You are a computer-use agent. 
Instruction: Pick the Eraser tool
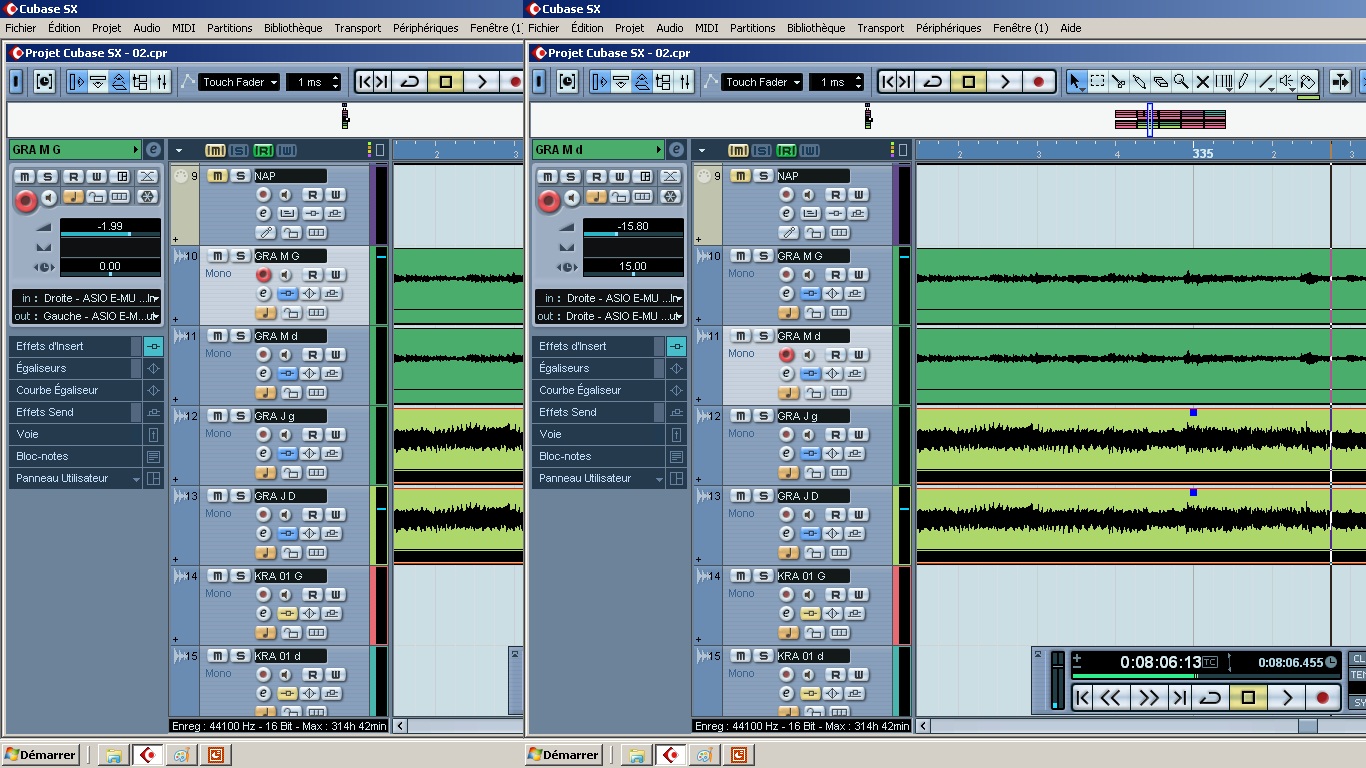click(x=1161, y=82)
